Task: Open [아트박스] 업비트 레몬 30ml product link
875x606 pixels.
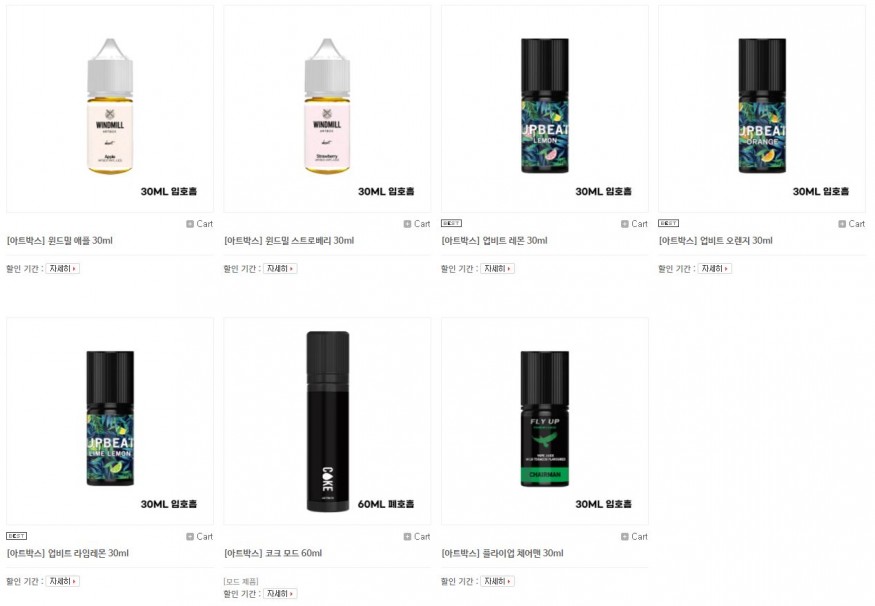Action: tap(494, 241)
